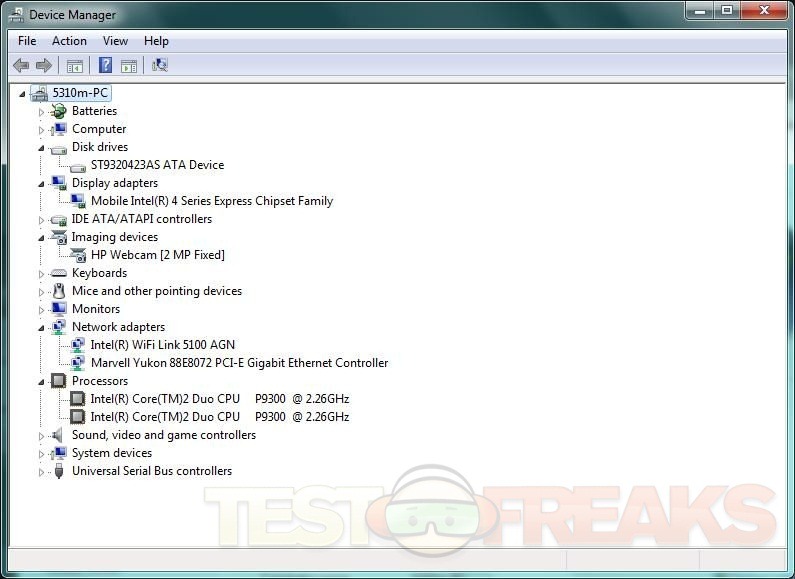Select Universal Serial Bus controllers label
The width and height of the screenshot is (795, 579).
pyautogui.click(x=152, y=471)
